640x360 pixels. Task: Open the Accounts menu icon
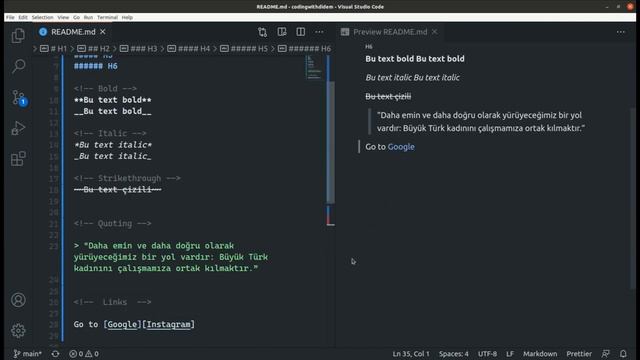18,300
